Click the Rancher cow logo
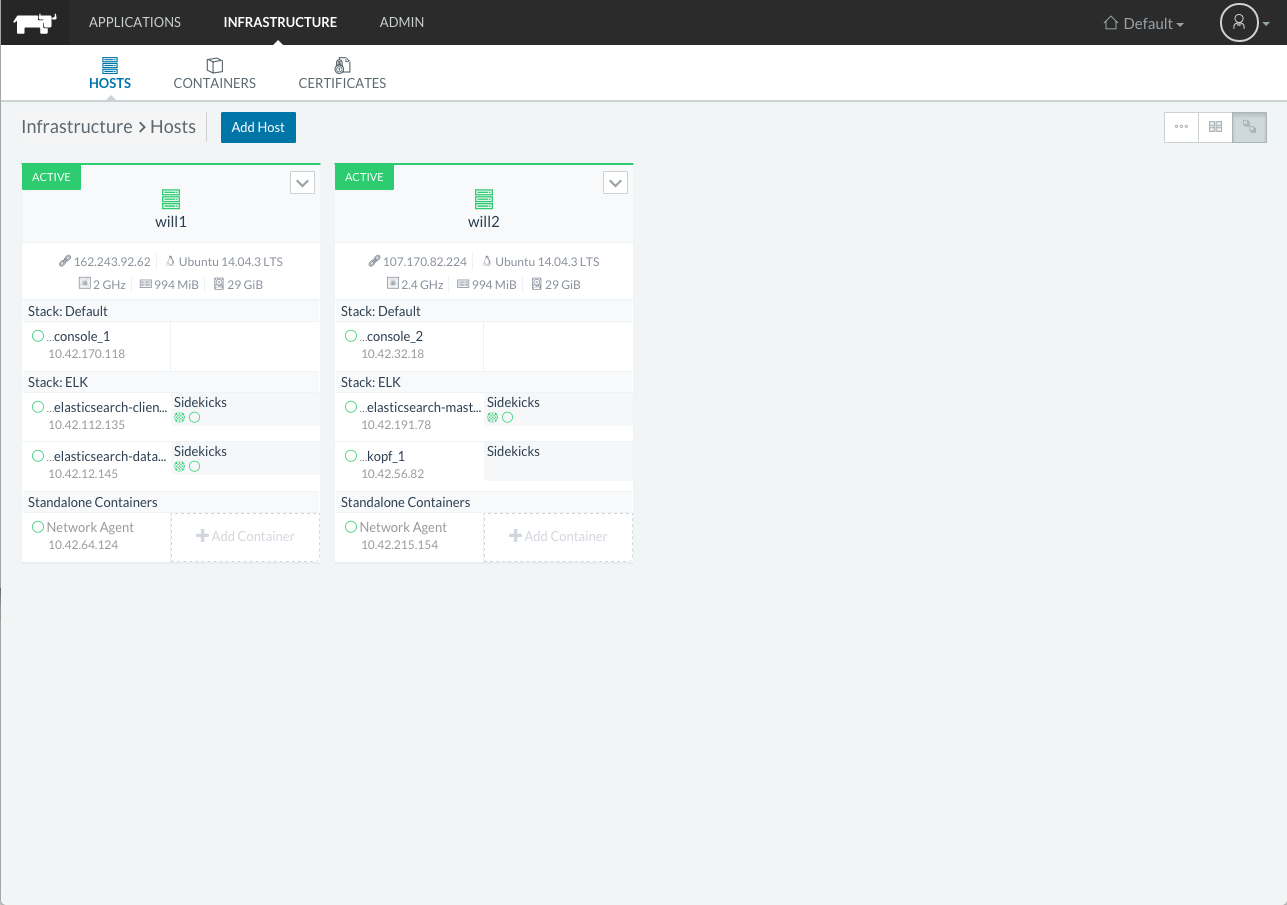Viewport: 1287px width, 905px height. click(35, 22)
